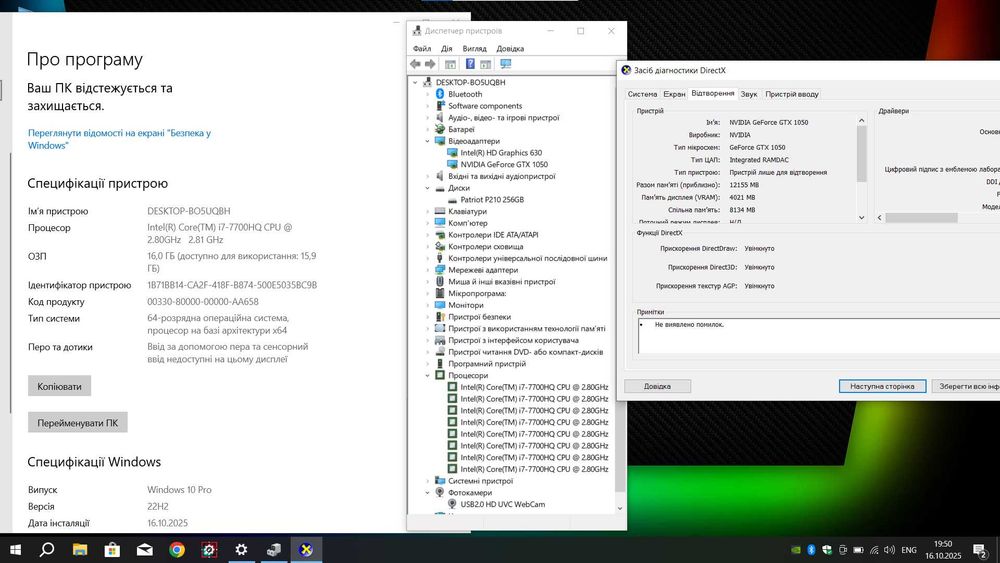1000x563 pixels.
Task: Open taskbar Search magnifier
Action: point(47,549)
